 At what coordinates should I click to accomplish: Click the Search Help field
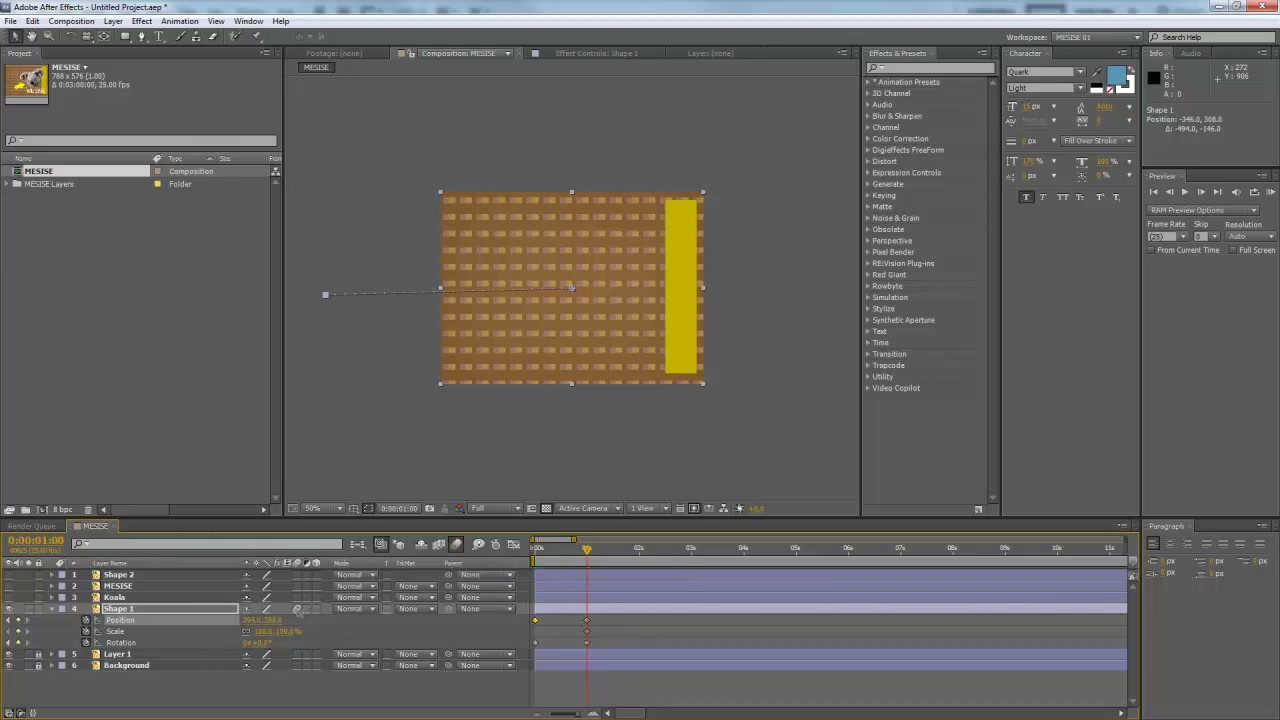(x=1215, y=37)
